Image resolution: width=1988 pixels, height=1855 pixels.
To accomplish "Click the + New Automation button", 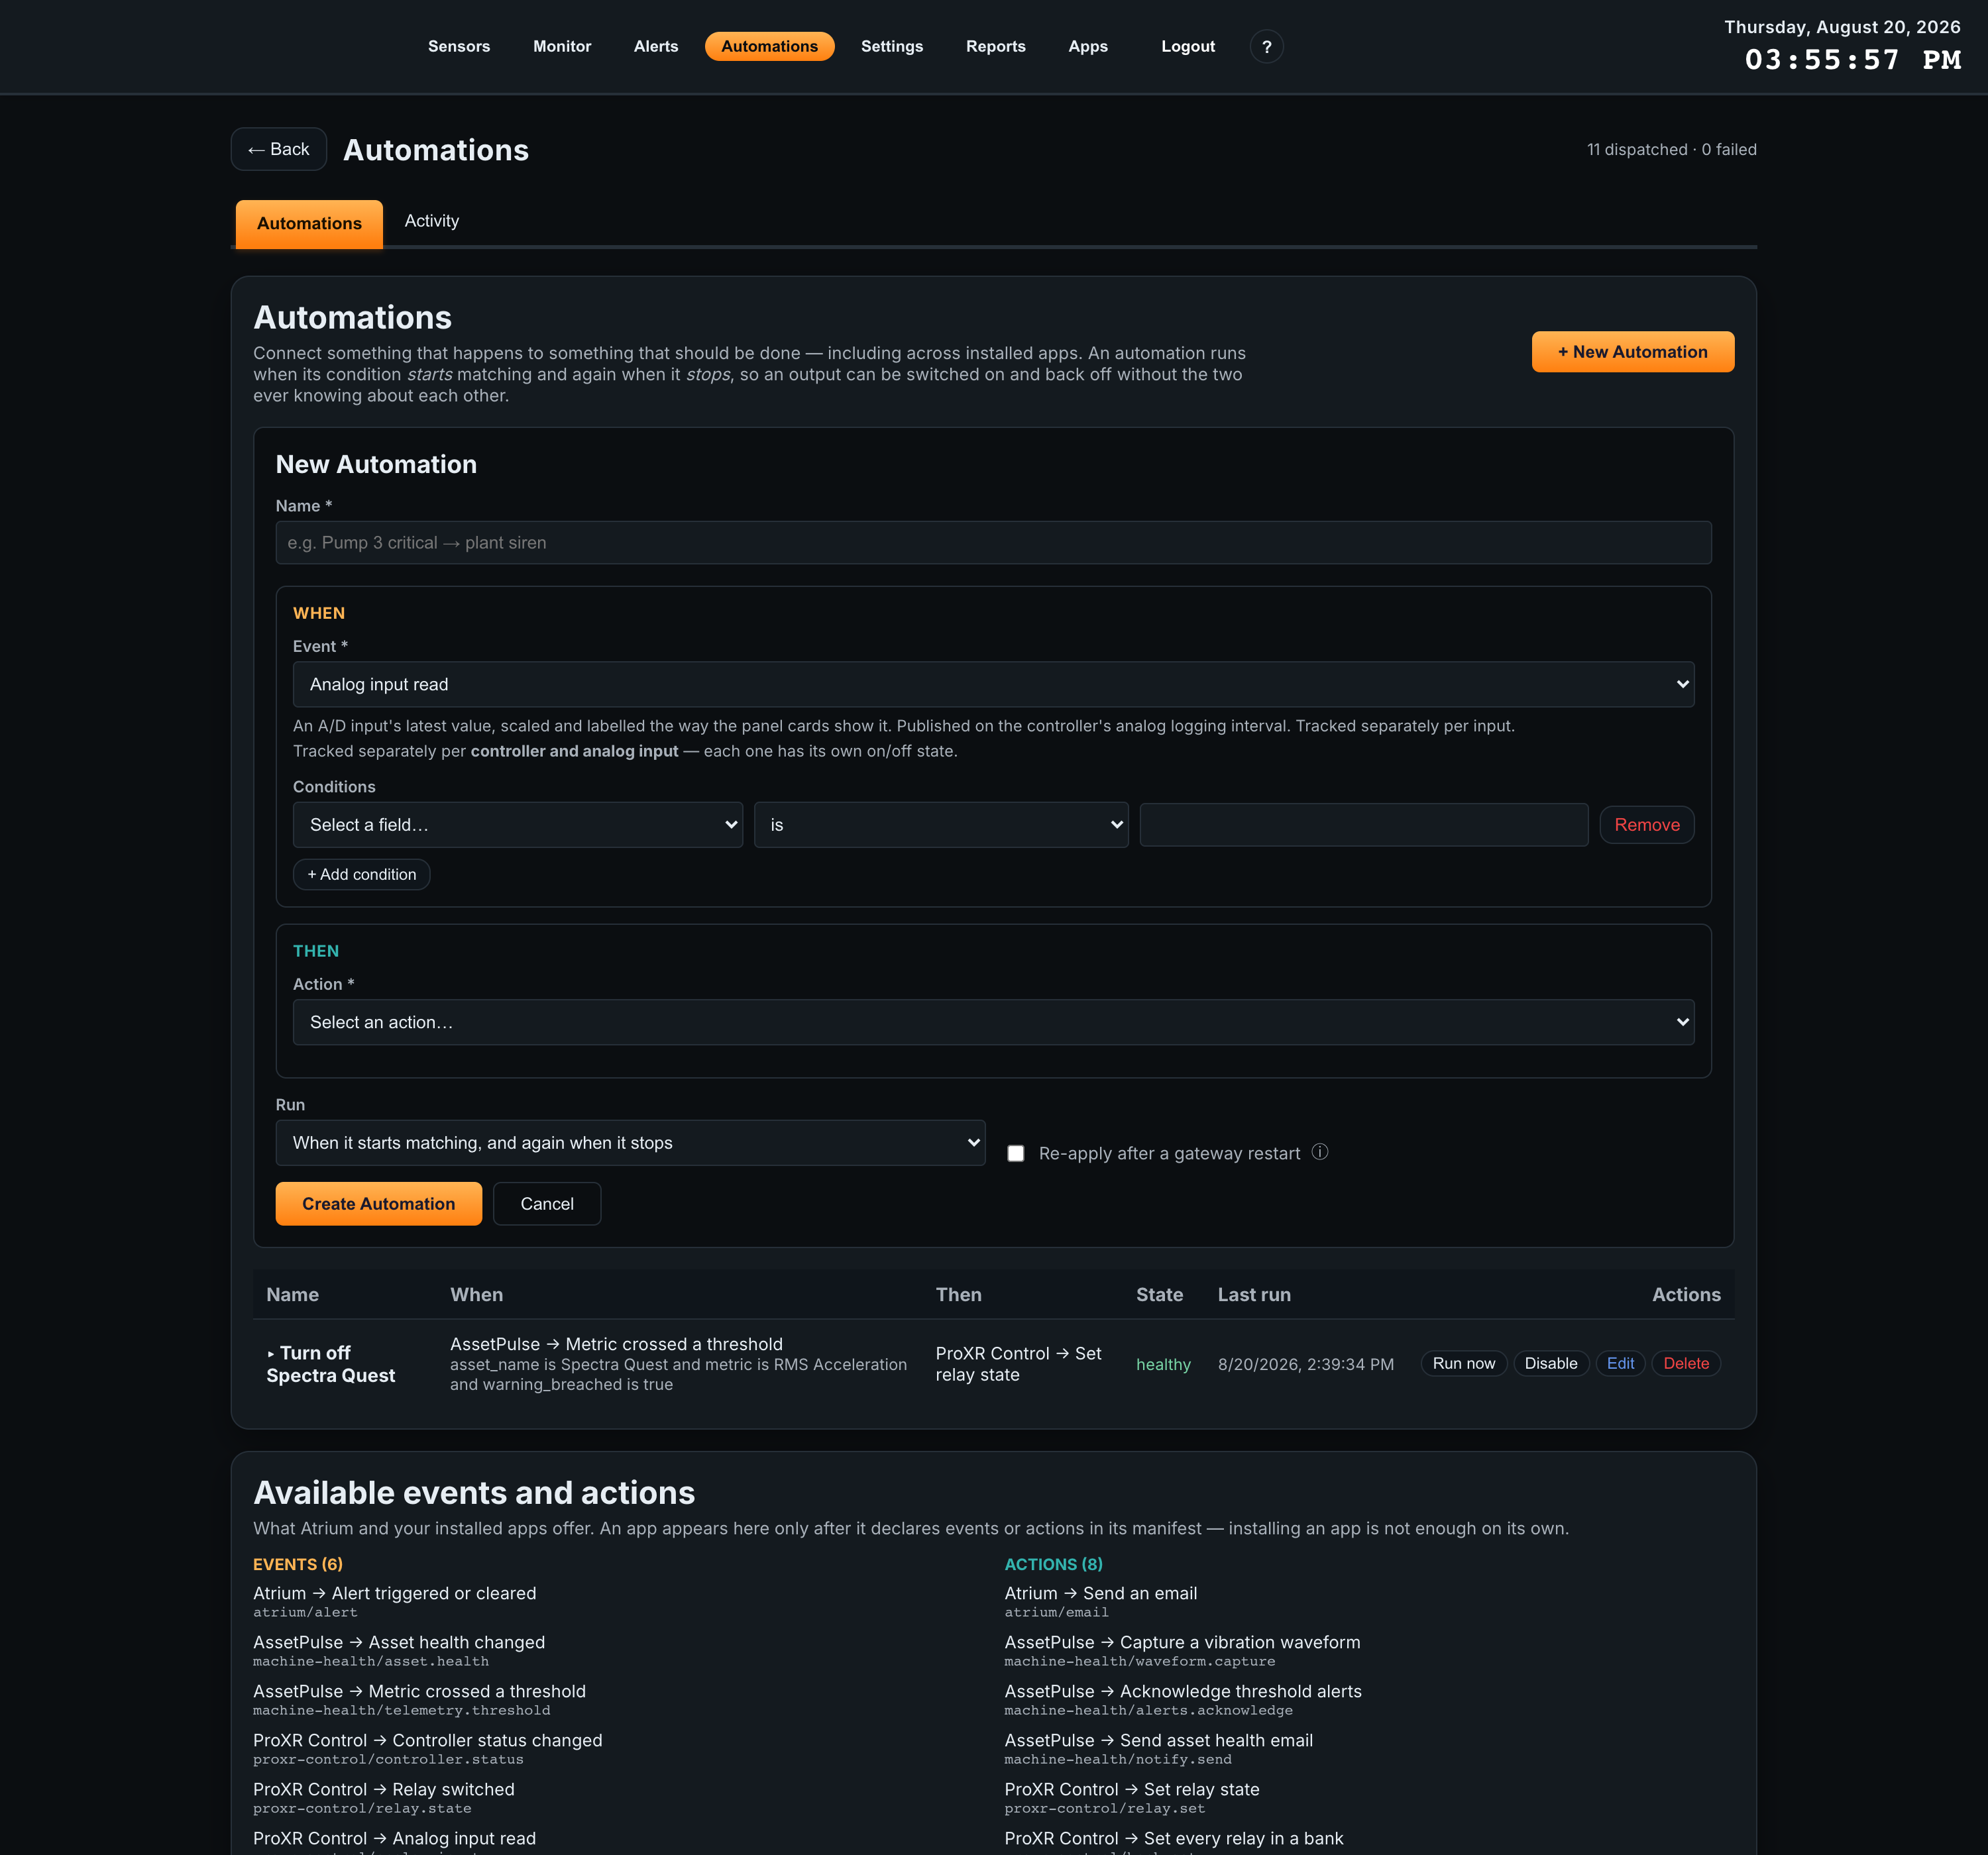I will [1632, 352].
